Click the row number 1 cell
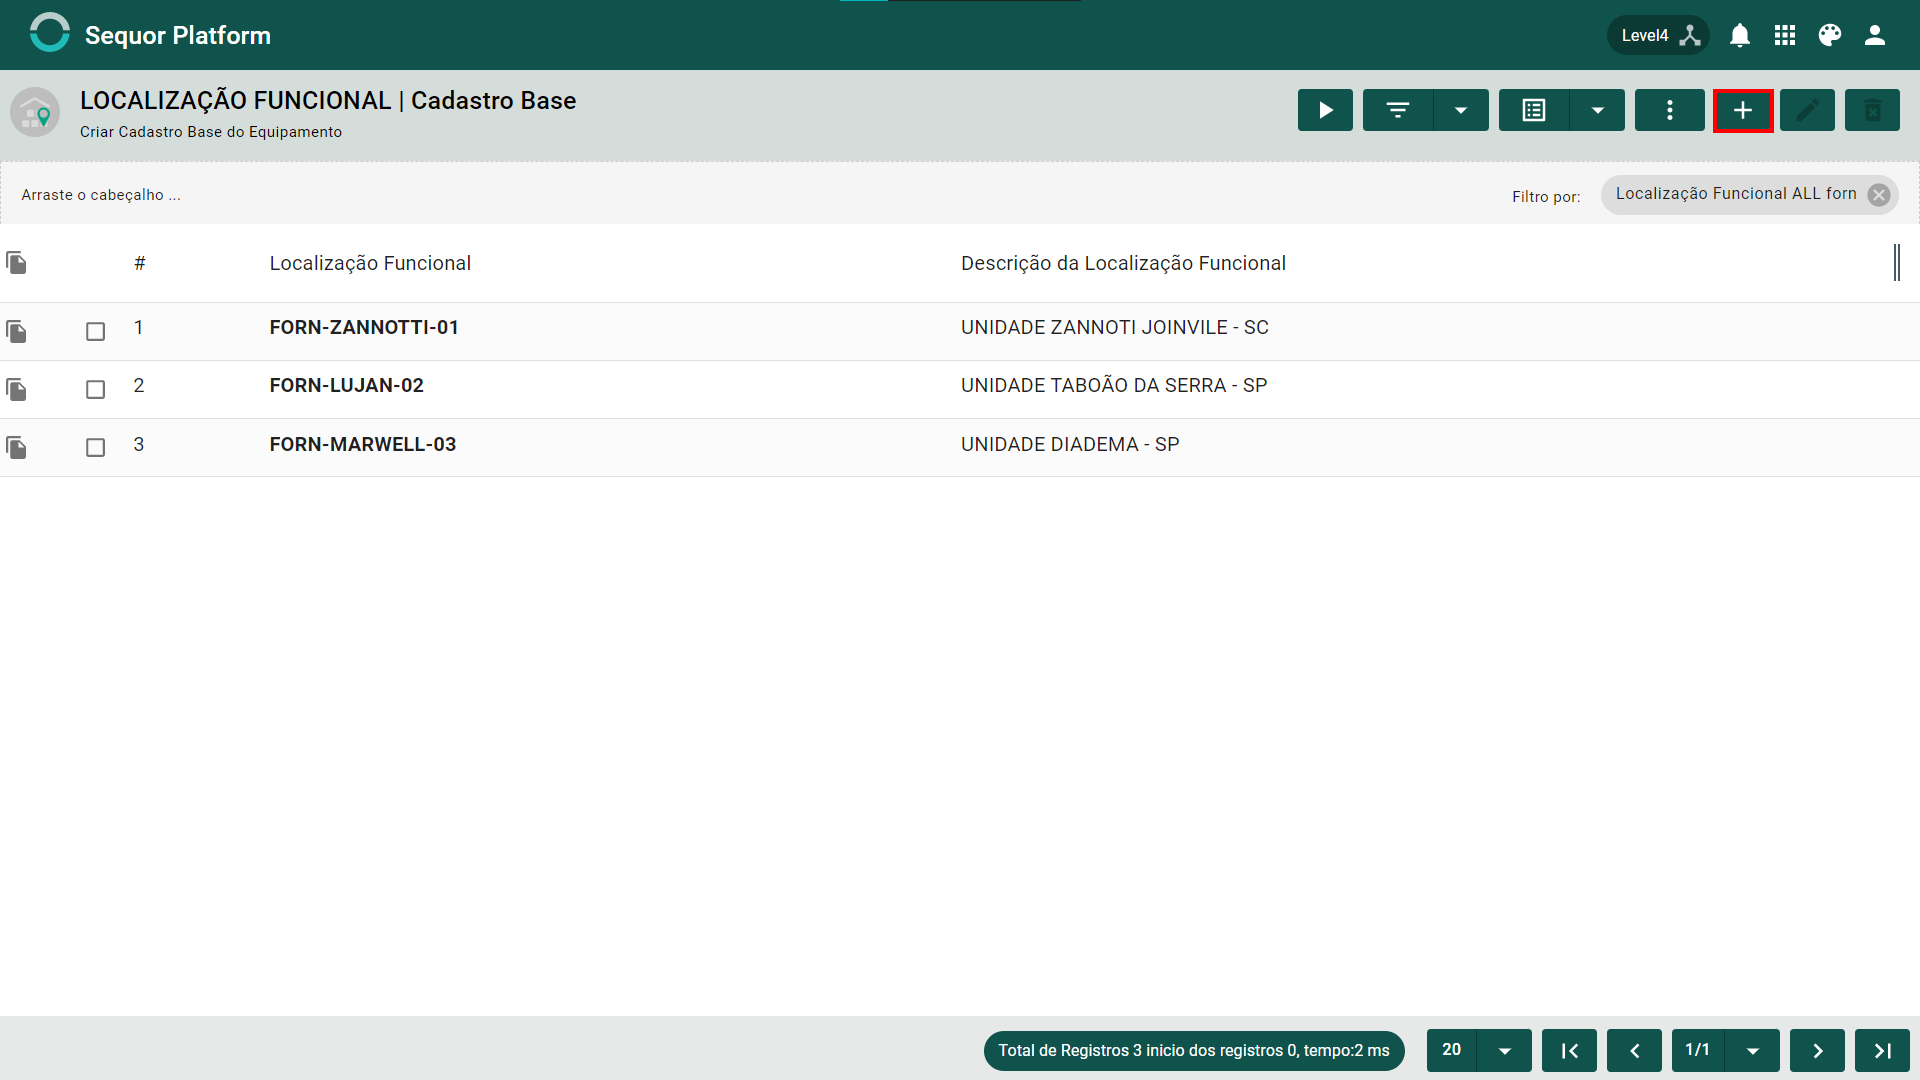The width and height of the screenshot is (1920, 1080). pyautogui.click(x=139, y=327)
